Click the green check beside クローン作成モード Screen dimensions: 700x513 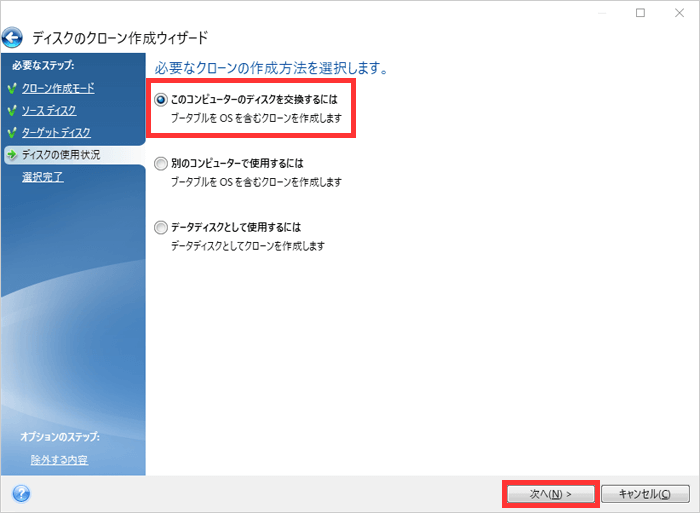(12, 88)
